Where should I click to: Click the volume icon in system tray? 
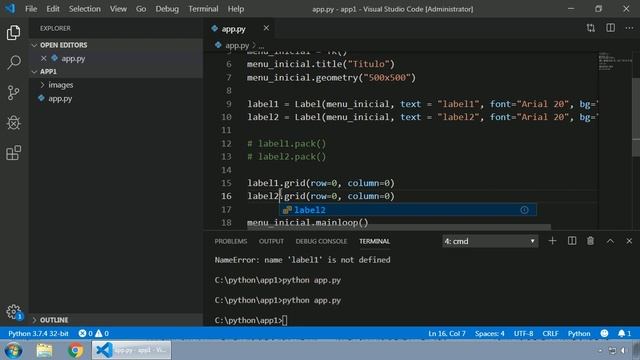tap(623, 351)
